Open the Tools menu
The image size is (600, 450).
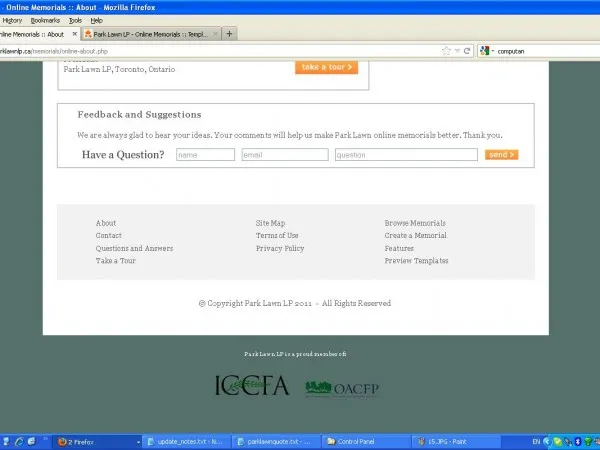75,20
